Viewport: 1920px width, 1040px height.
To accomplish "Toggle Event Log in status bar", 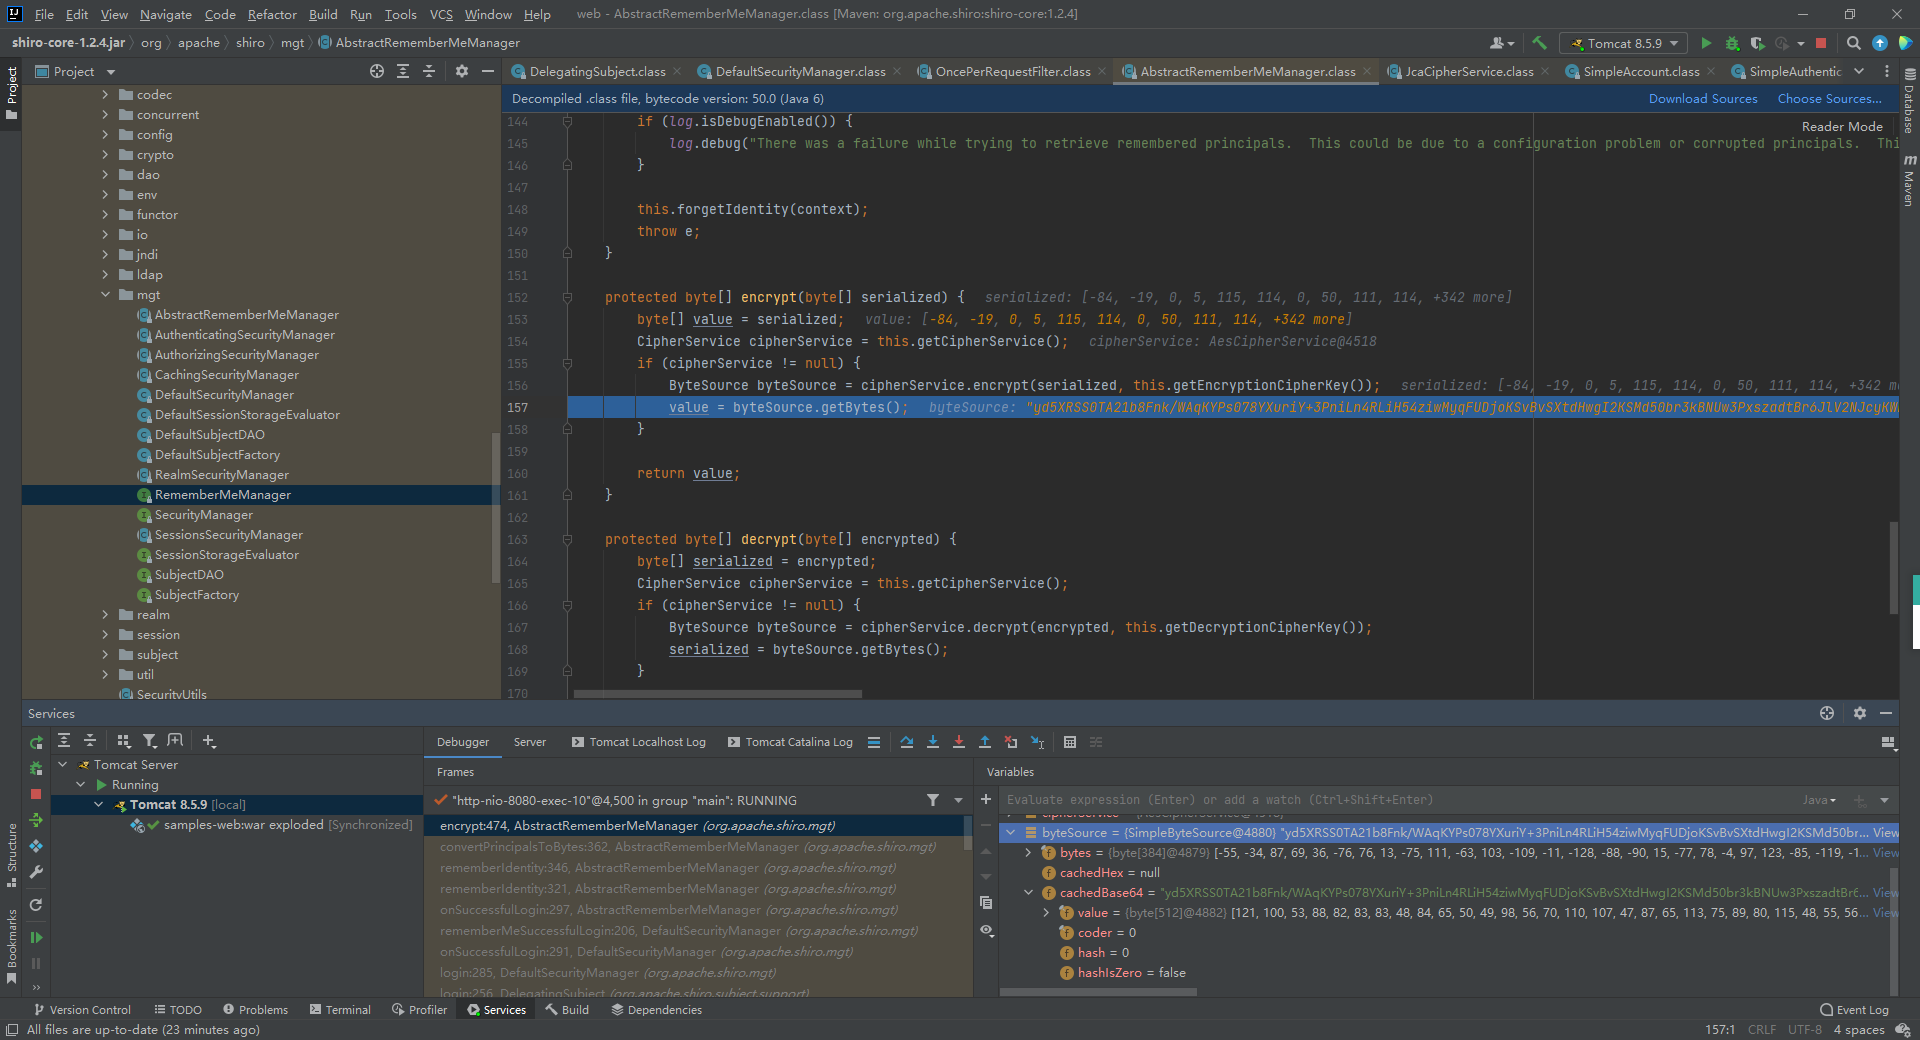I will [x=1854, y=1010].
